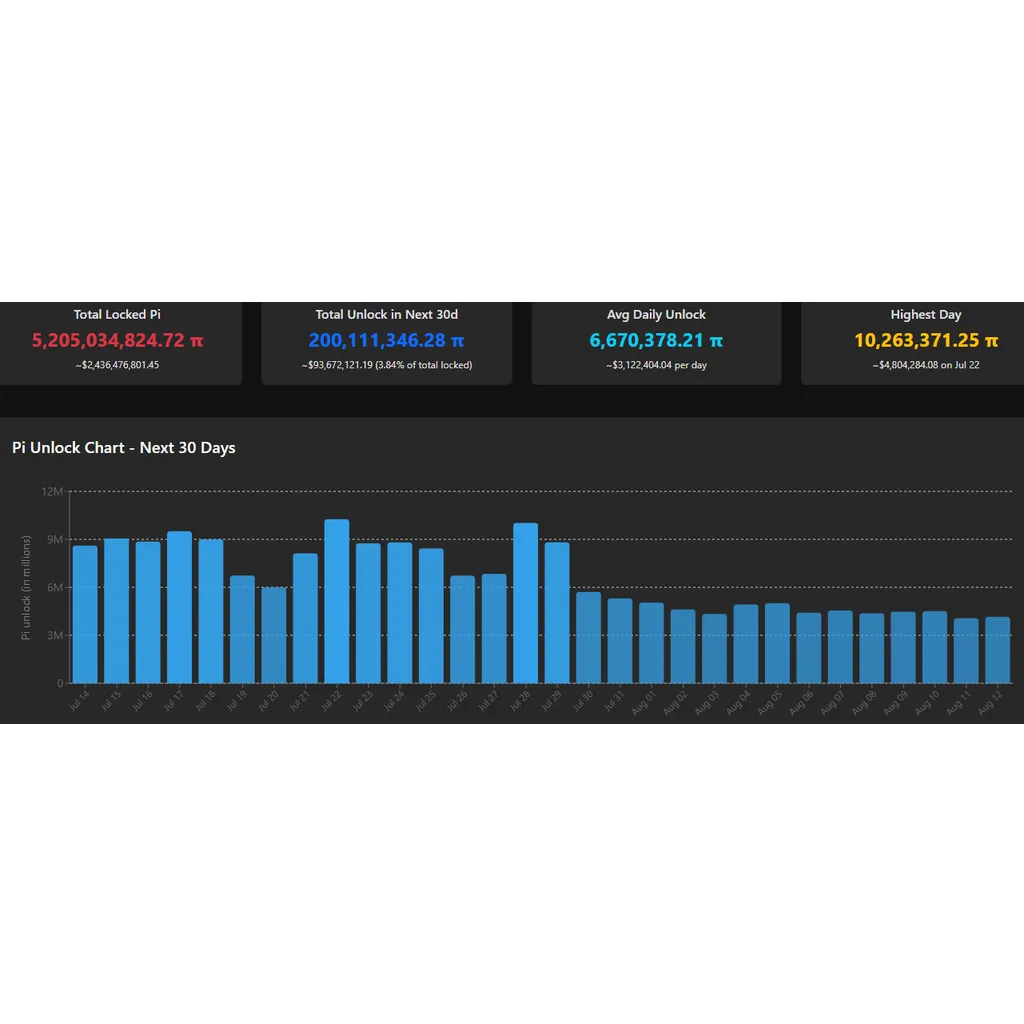Click the ~$3,122,404.04 per day text
The height and width of the screenshot is (1024, 1024).
[x=656, y=365]
